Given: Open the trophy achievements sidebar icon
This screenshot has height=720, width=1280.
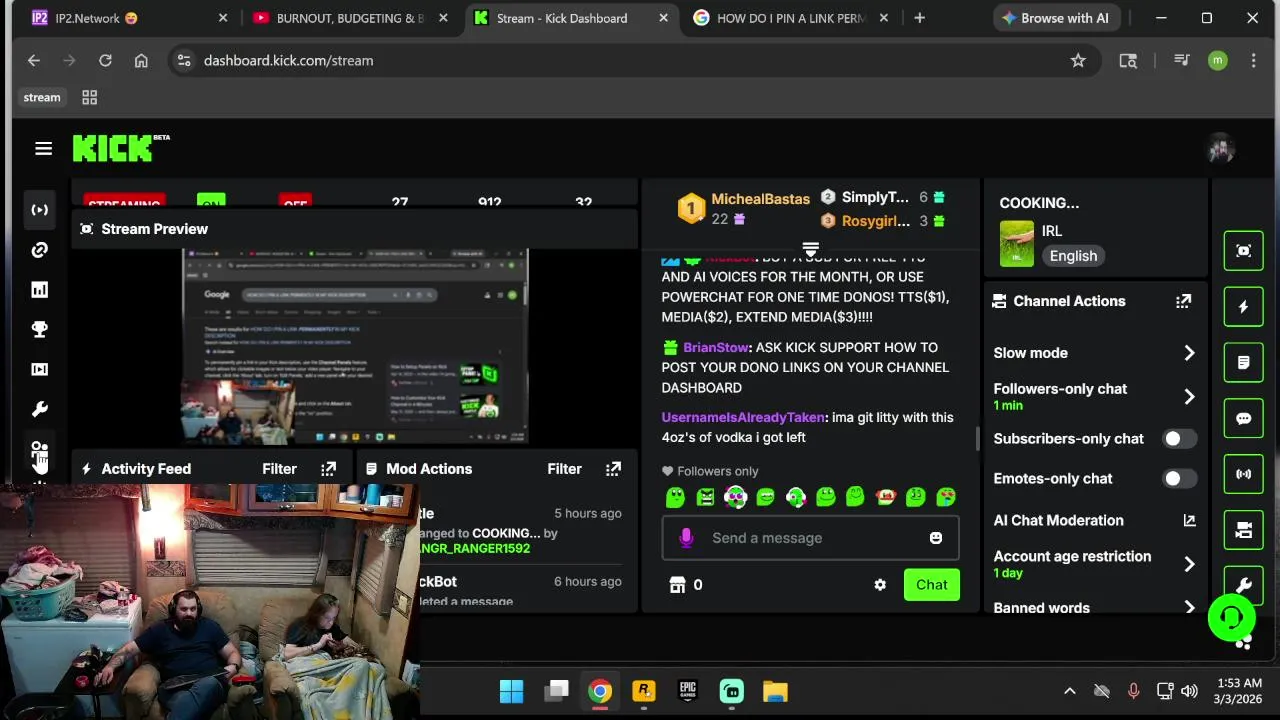Looking at the screenshot, I should [39, 329].
